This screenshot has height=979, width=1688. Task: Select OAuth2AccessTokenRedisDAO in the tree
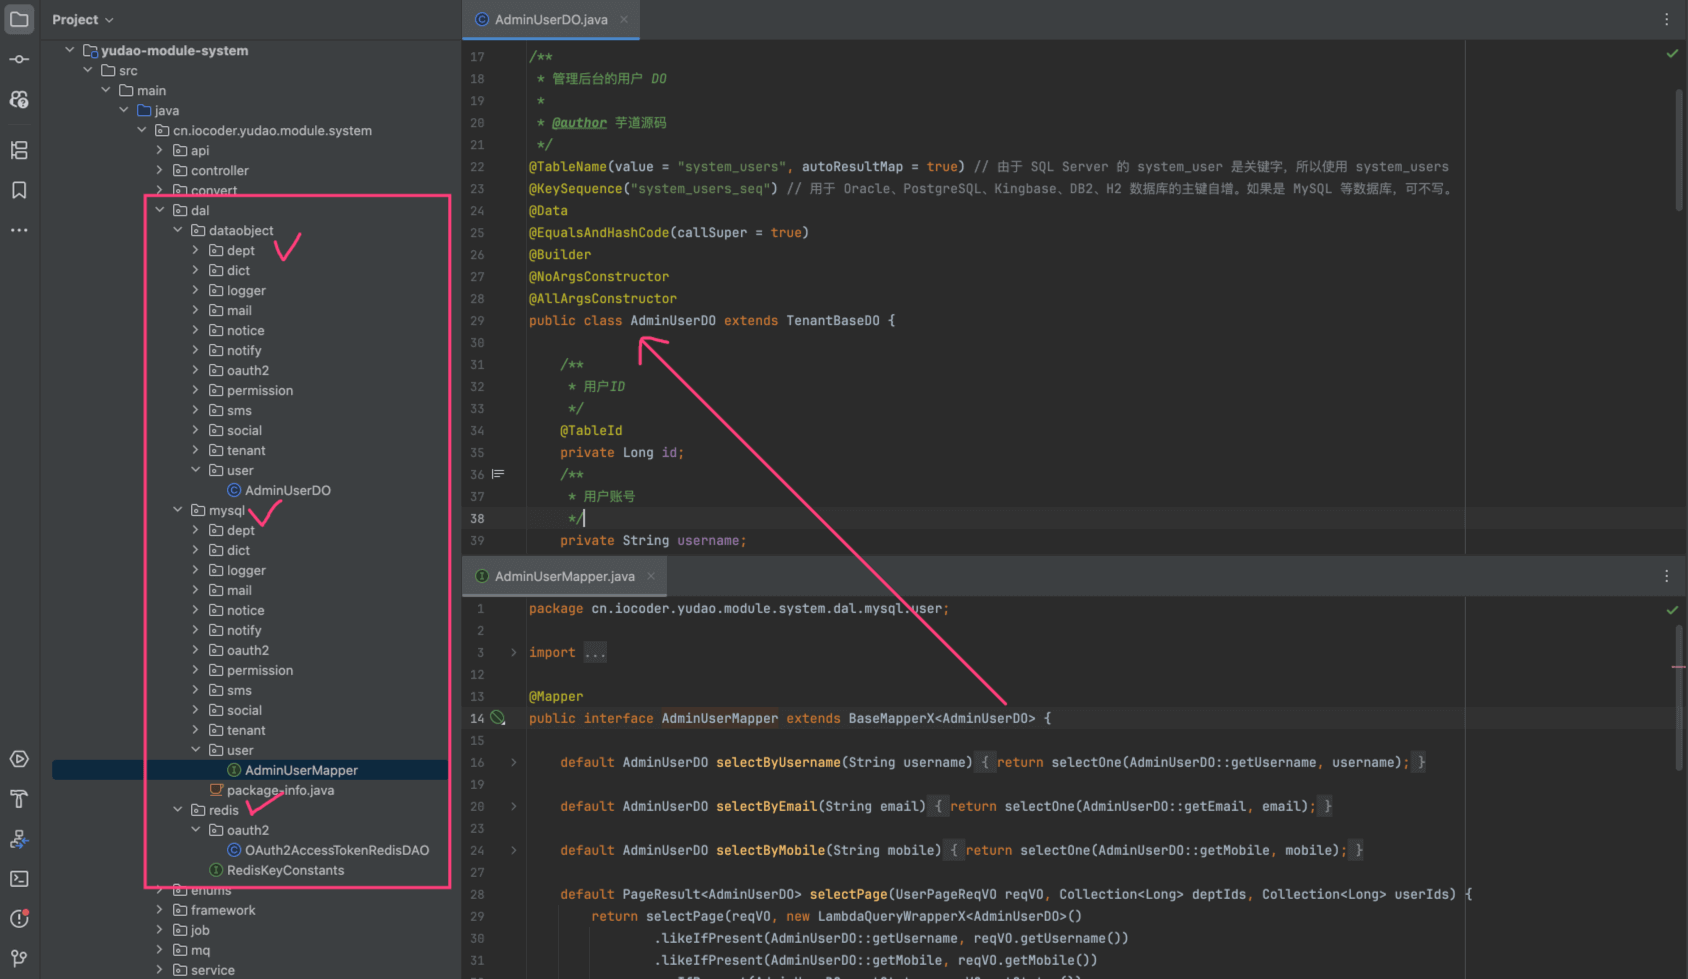click(336, 850)
